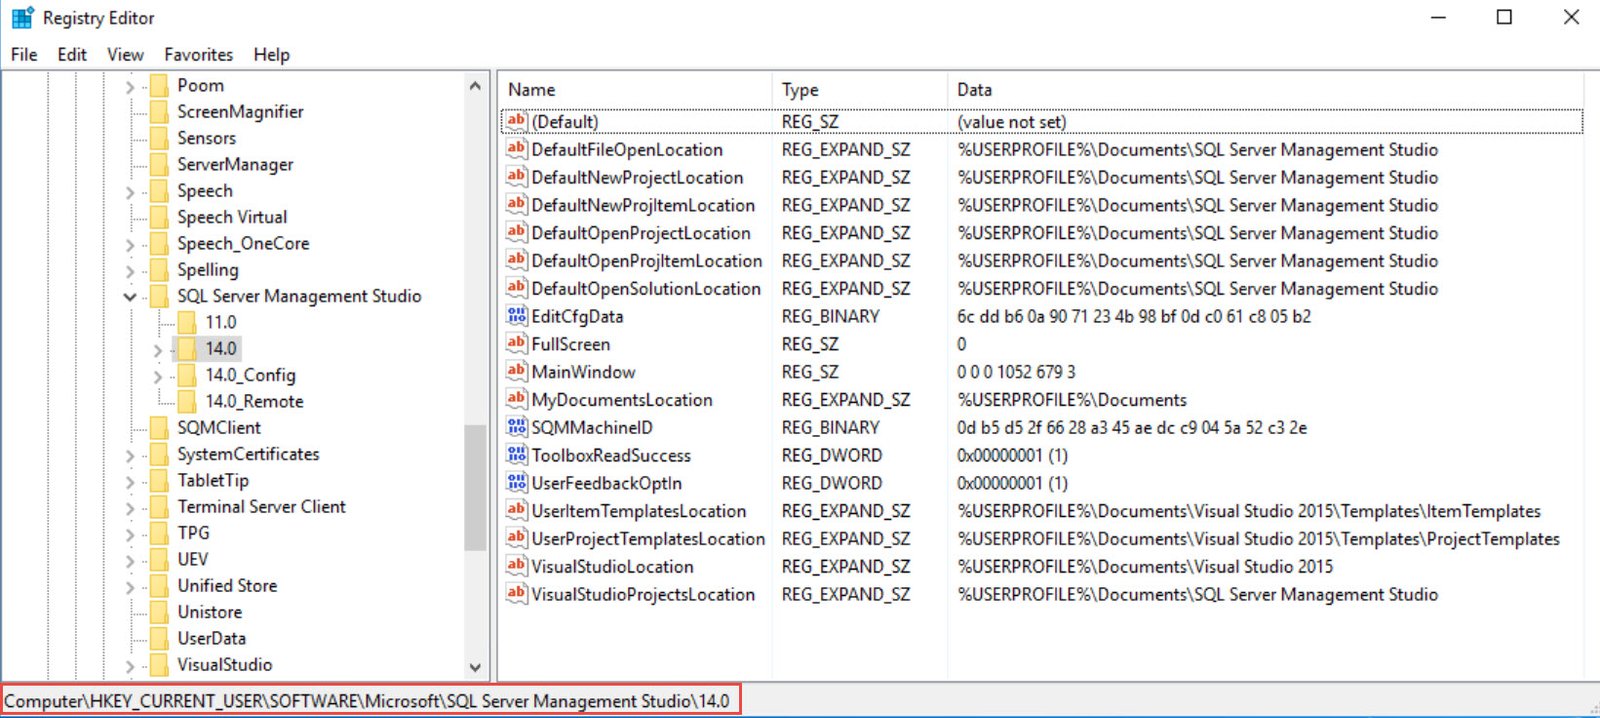
Task: Click the folder icon of the 14.0 key
Action: (186, 348)
